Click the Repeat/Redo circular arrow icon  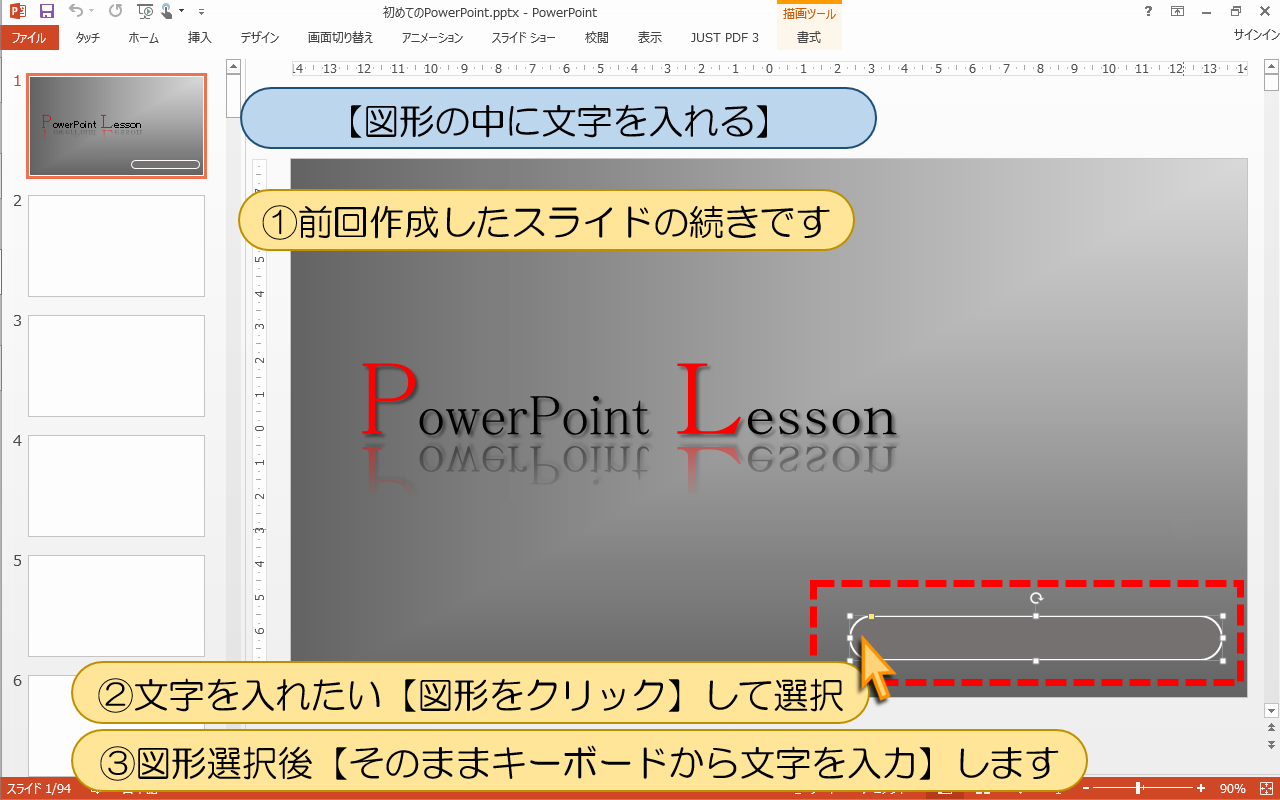(x=115, y=12)
